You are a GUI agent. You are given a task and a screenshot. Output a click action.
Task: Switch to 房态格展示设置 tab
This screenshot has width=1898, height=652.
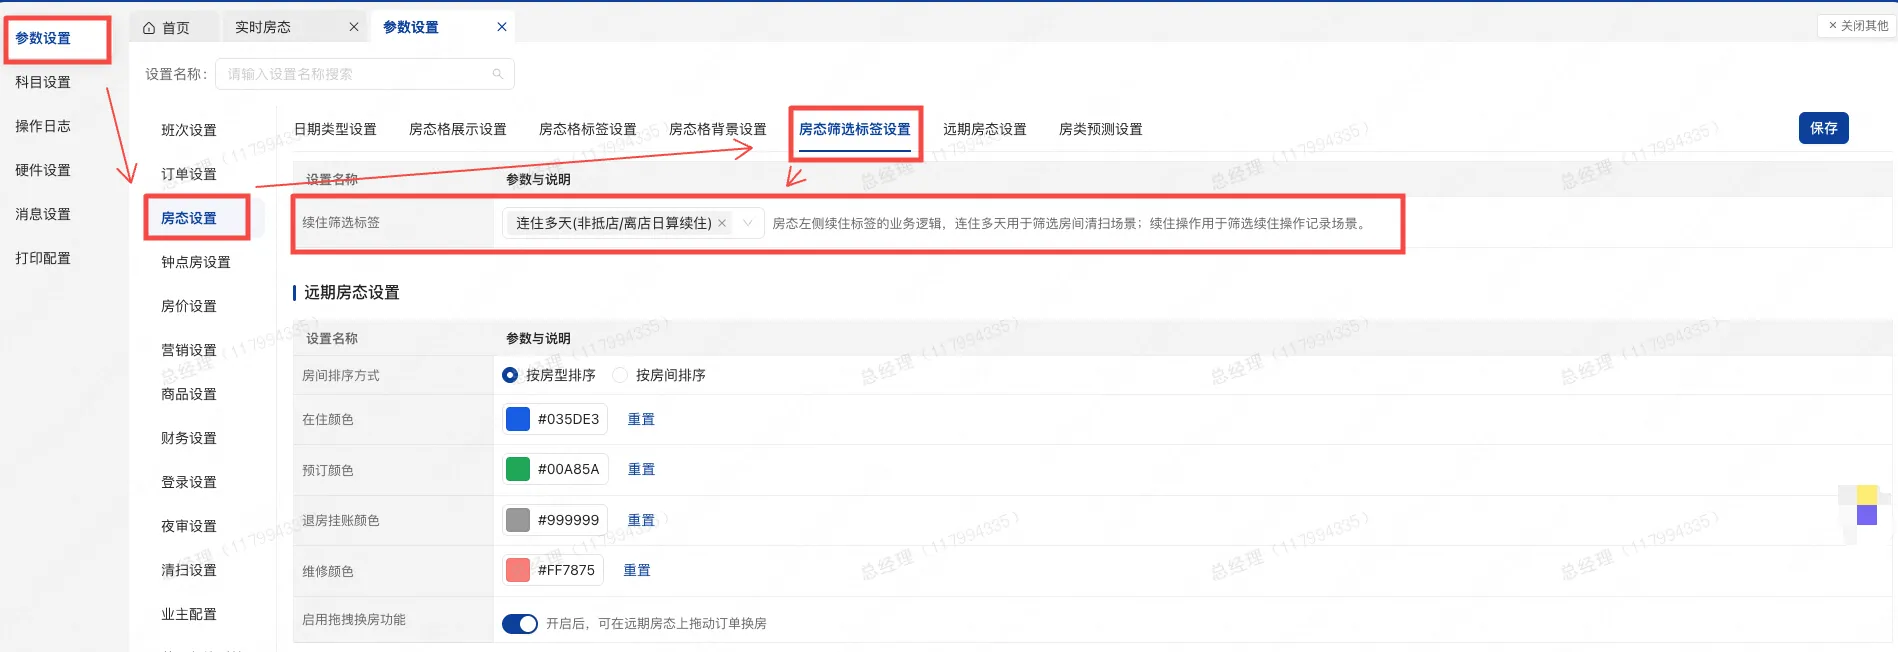pos(458,129)
